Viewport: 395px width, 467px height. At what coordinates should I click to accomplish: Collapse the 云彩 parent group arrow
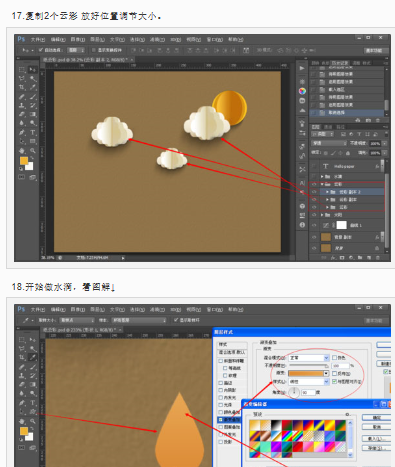(322, 184)
